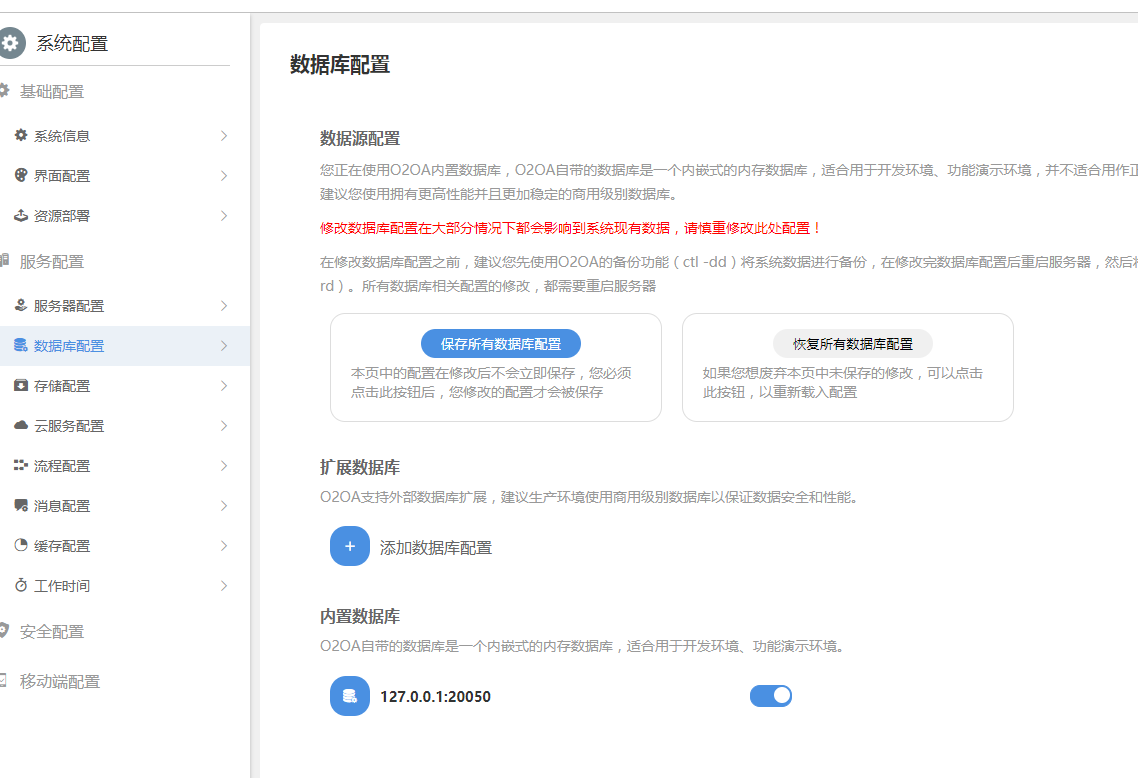Screen dimensions: 1138x778
Task: Open the 资源部署 menu item
Action: 62,216
